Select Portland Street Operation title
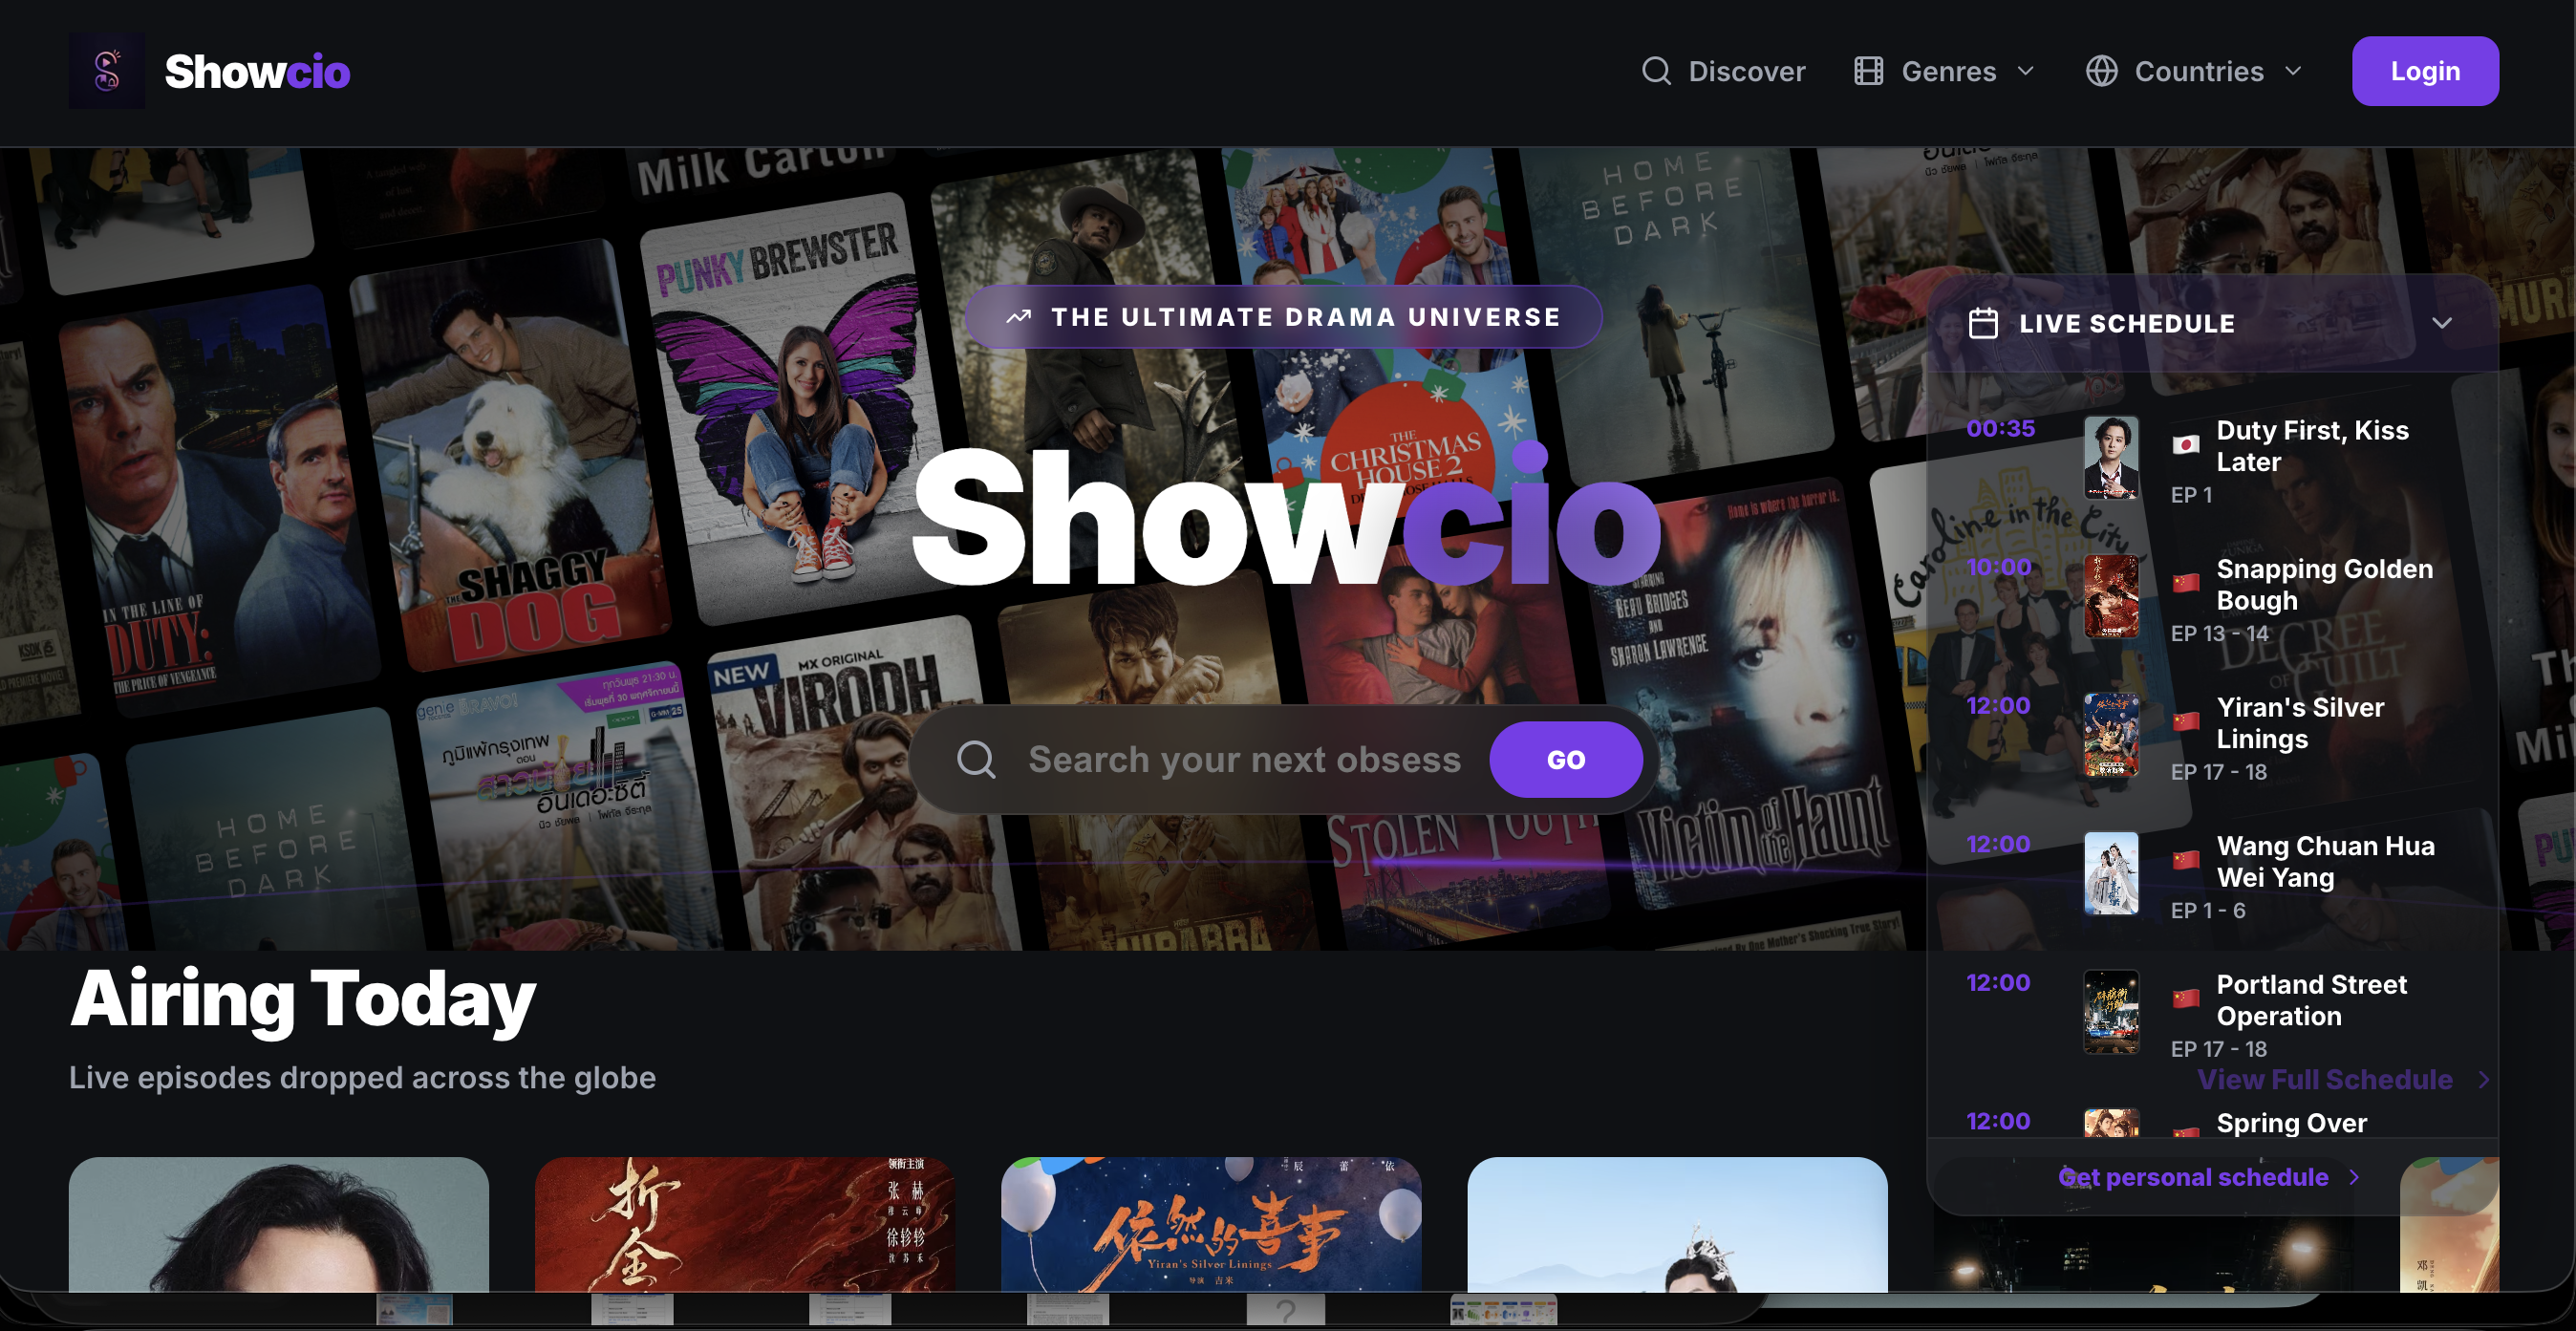This screenshot has width=2576, height=1331. pyautogui.click(x=2311, y=1000)
